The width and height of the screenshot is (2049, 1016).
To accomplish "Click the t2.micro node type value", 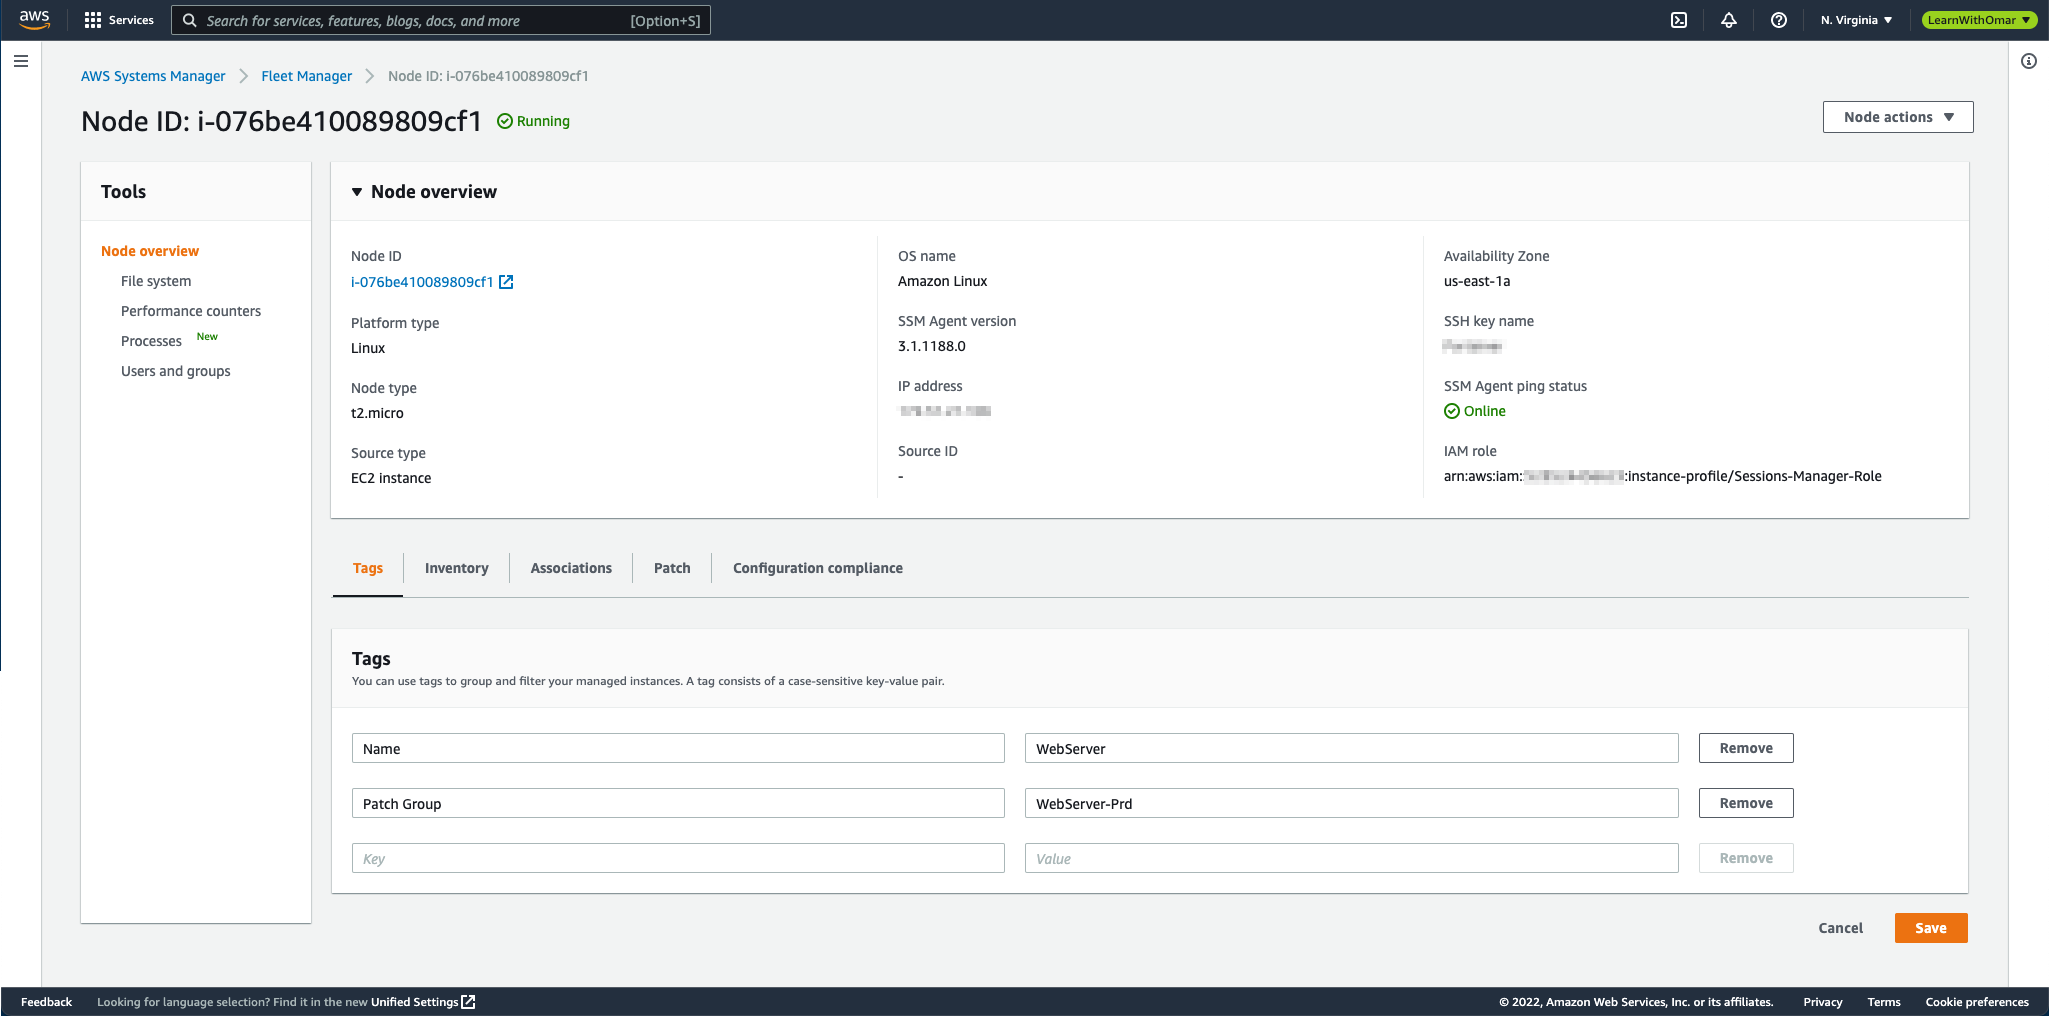I will coord(377,413).
